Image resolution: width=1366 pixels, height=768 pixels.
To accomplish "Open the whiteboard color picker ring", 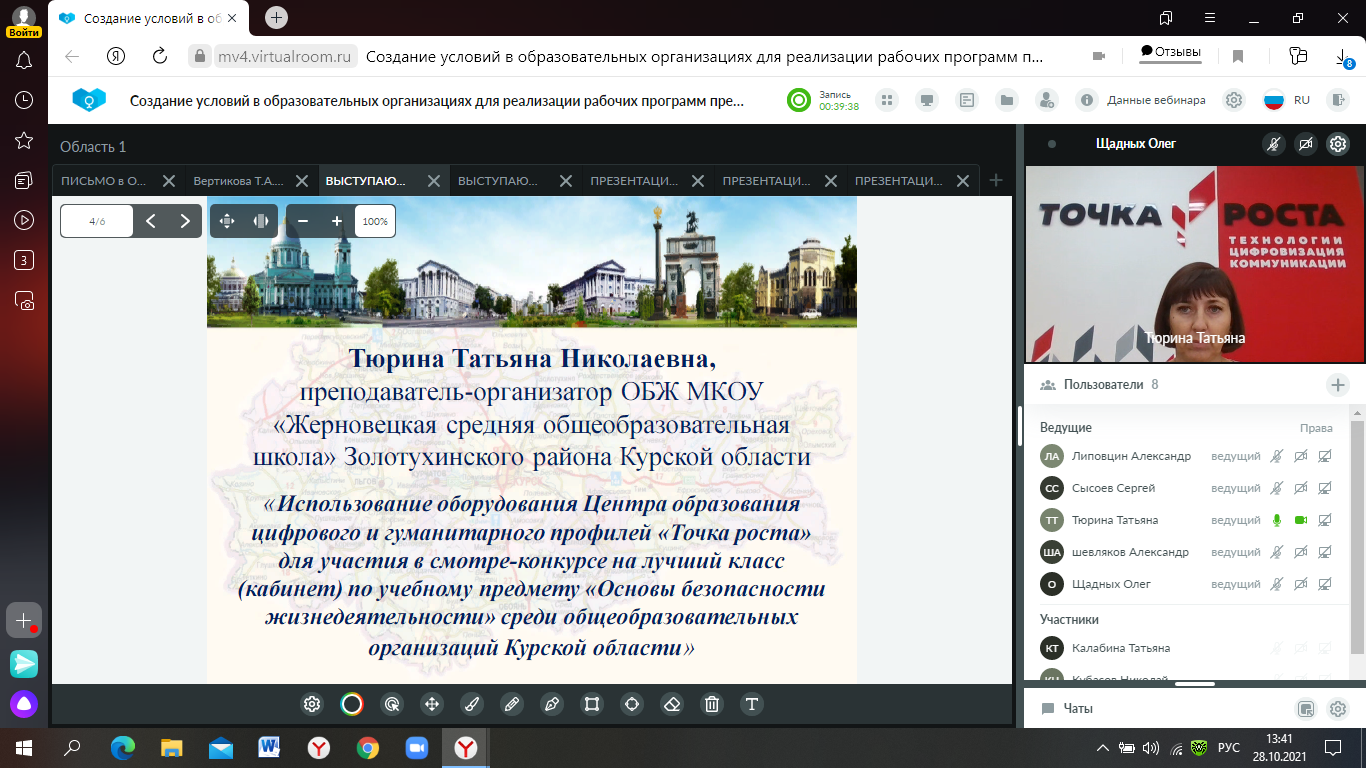I will click(x=352, y=704).
